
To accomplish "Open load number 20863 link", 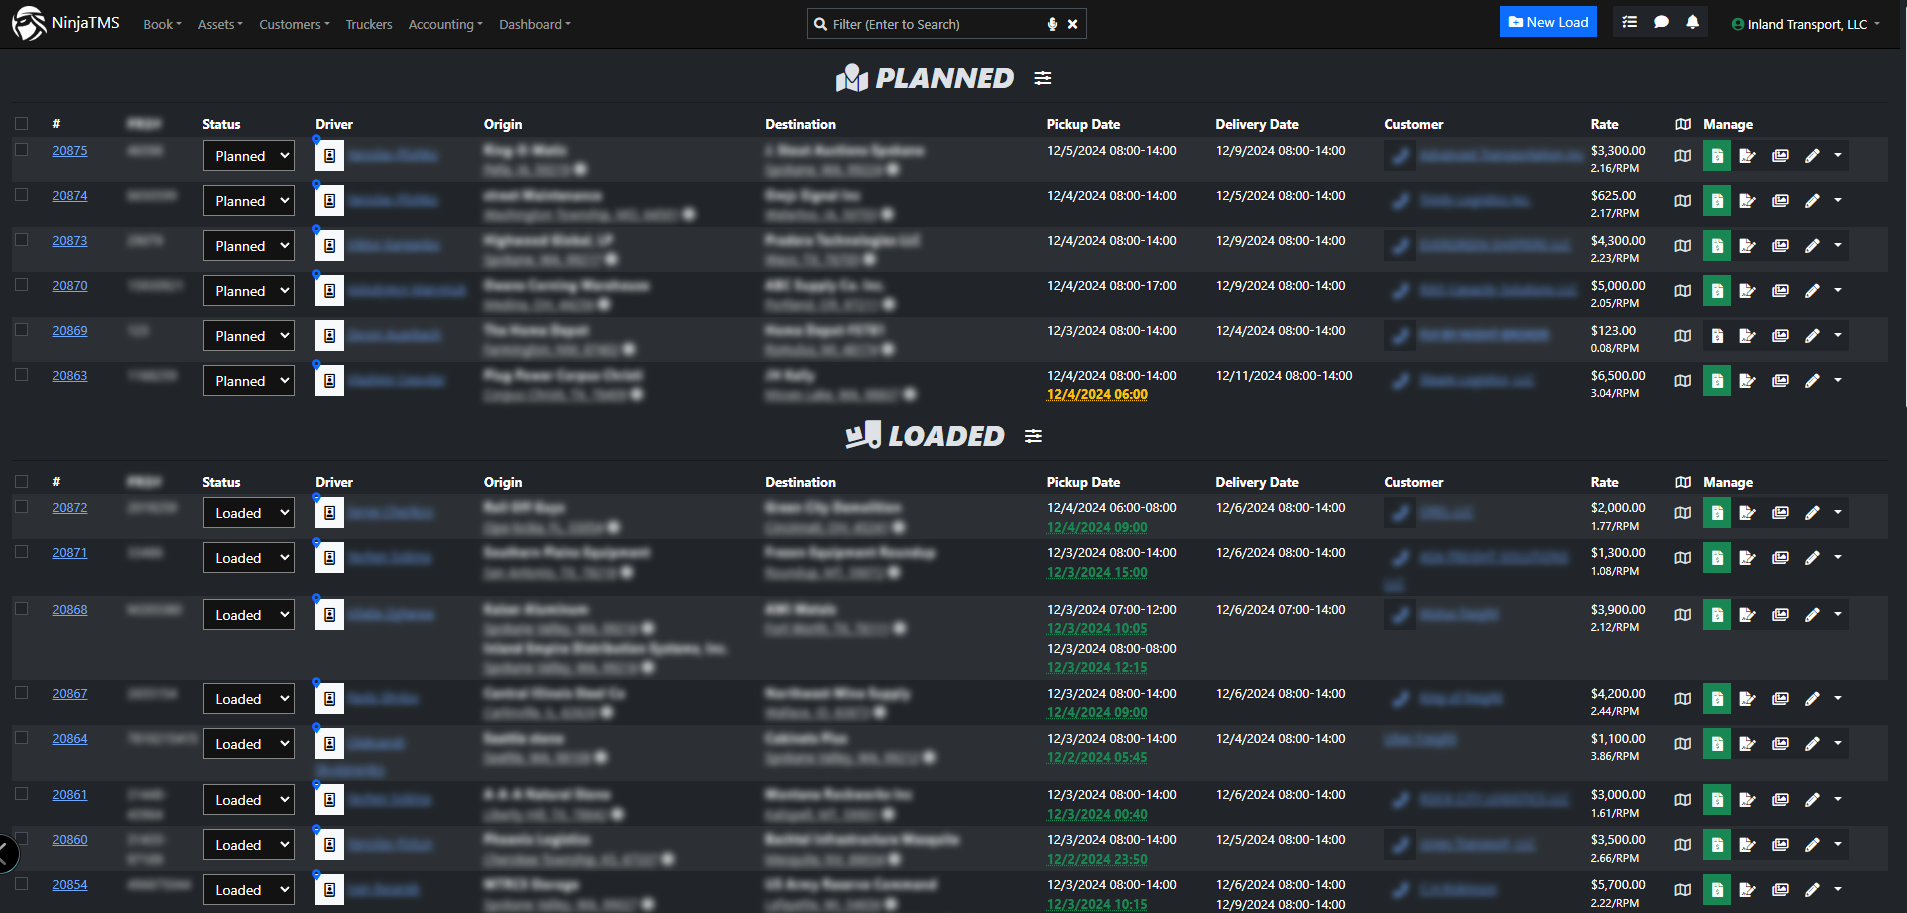I will (x=70, y=376).
